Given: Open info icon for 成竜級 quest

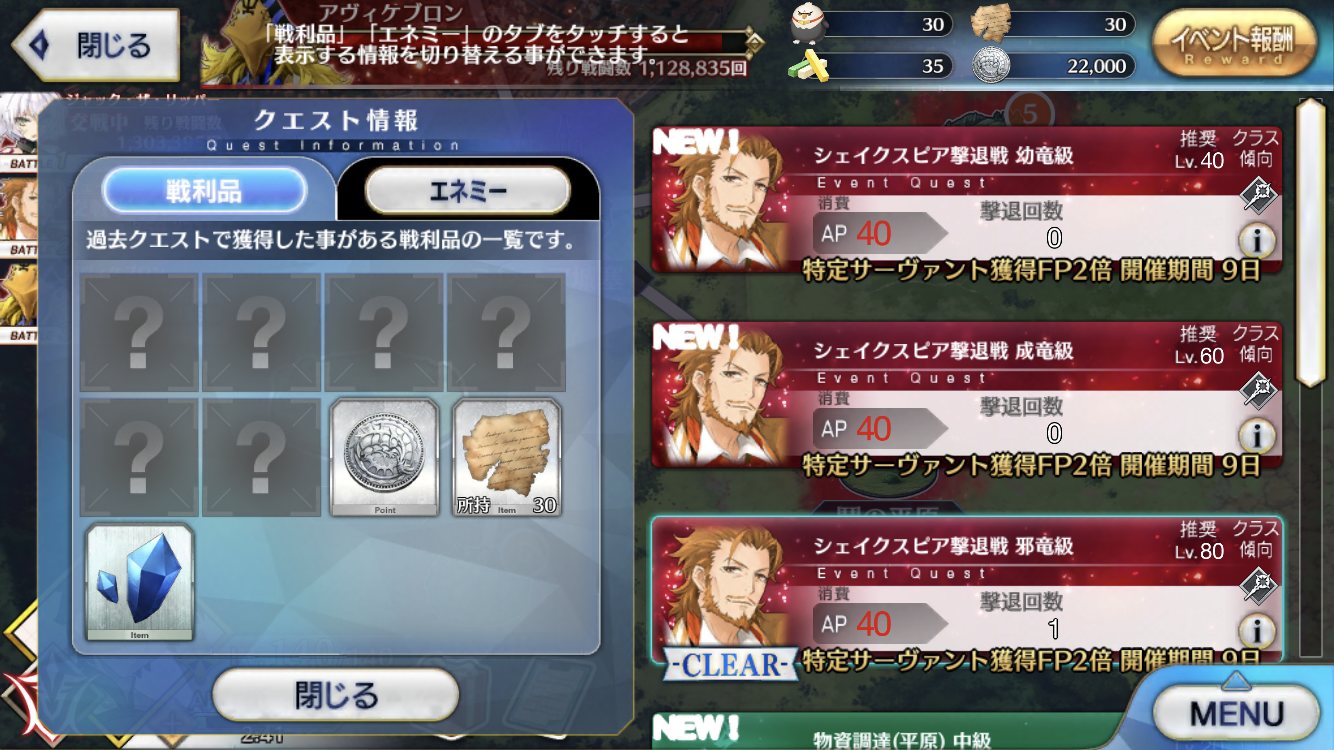Looking at the screenshot, I should click(1256, 435).
